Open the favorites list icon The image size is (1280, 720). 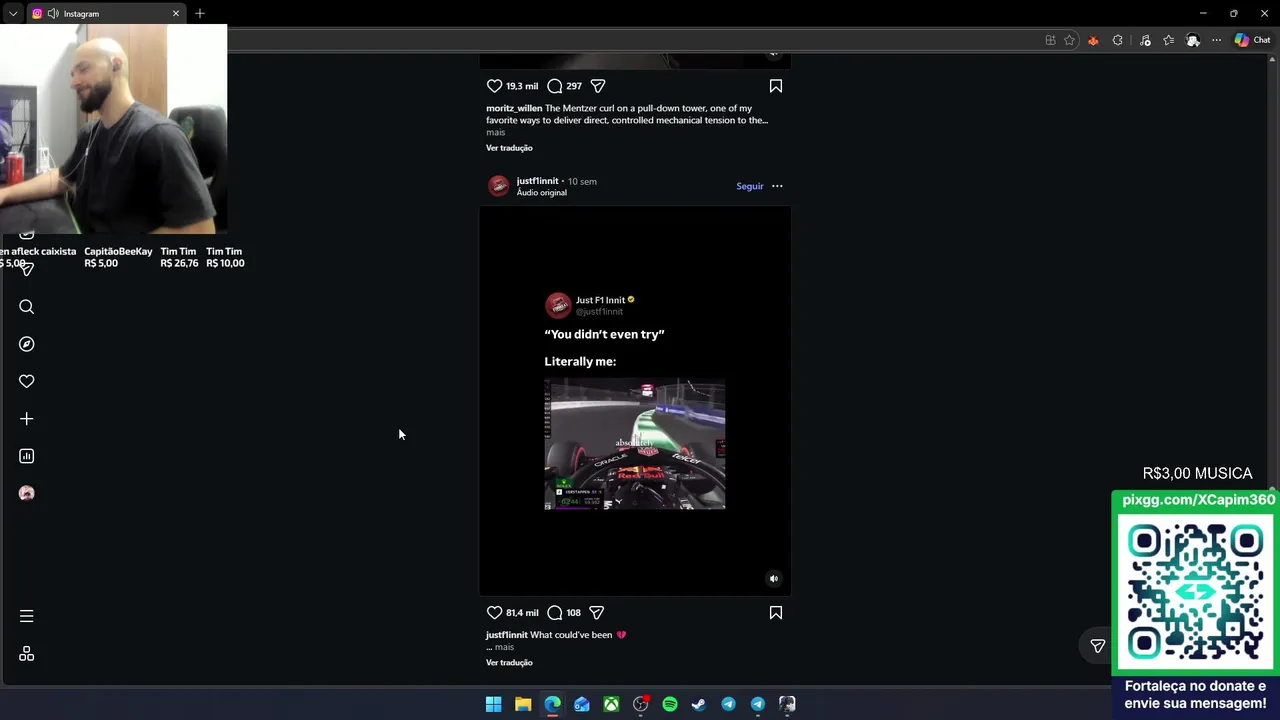pyautogui.click(x=1168, y=40)
